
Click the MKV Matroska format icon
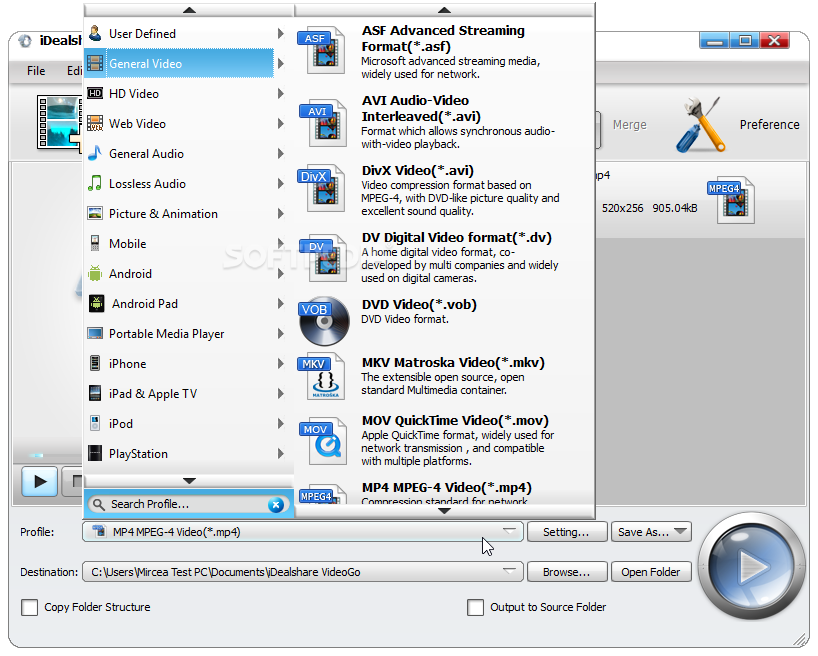322,377
